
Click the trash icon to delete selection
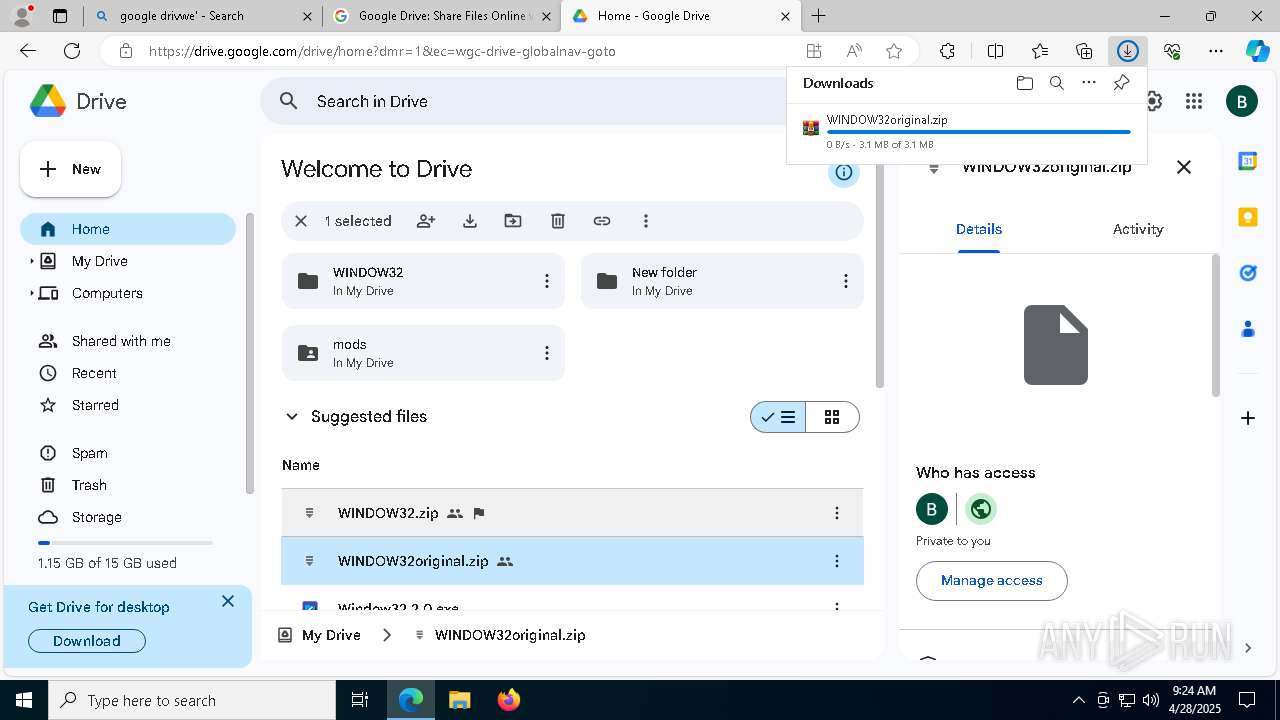558,221
